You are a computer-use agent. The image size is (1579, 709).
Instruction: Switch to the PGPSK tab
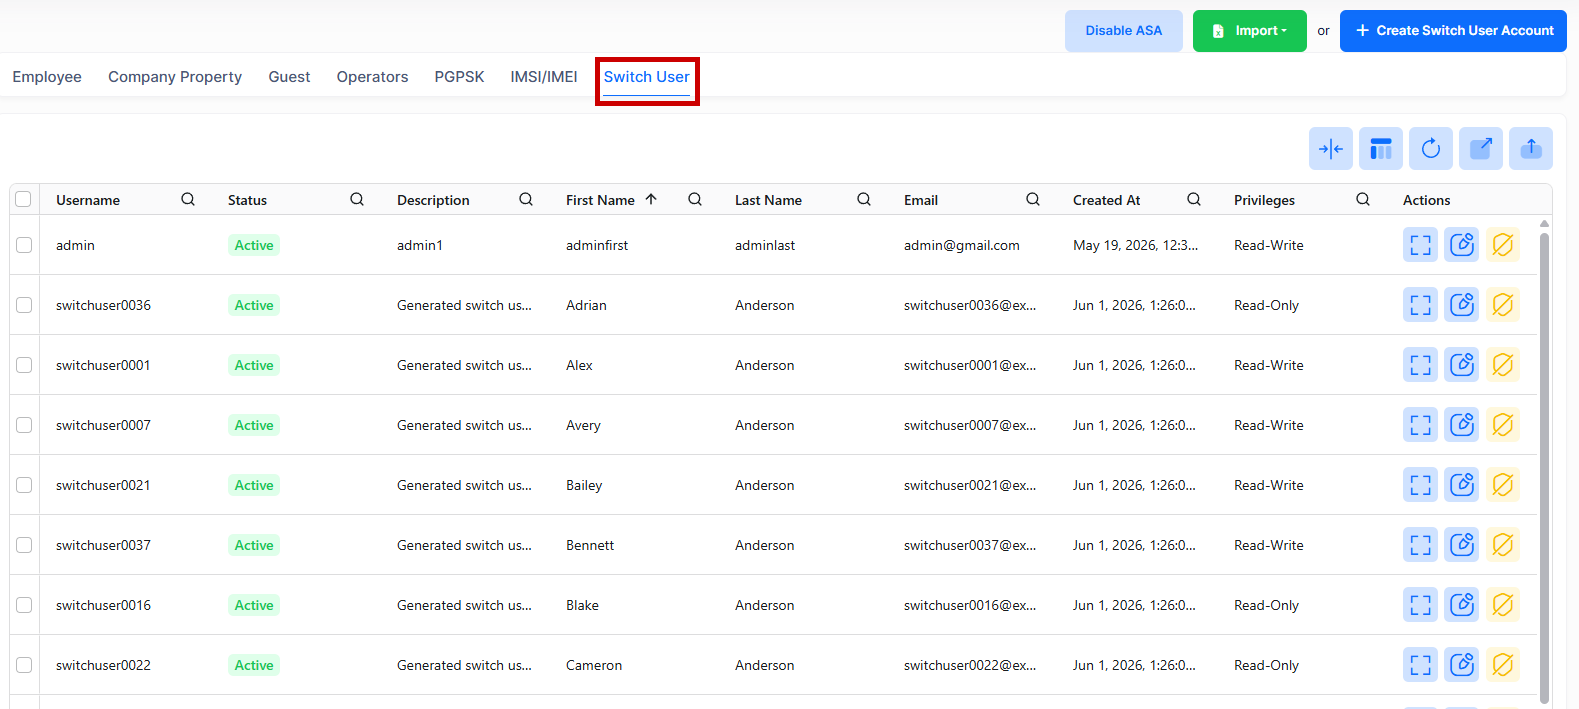(459, 77)
